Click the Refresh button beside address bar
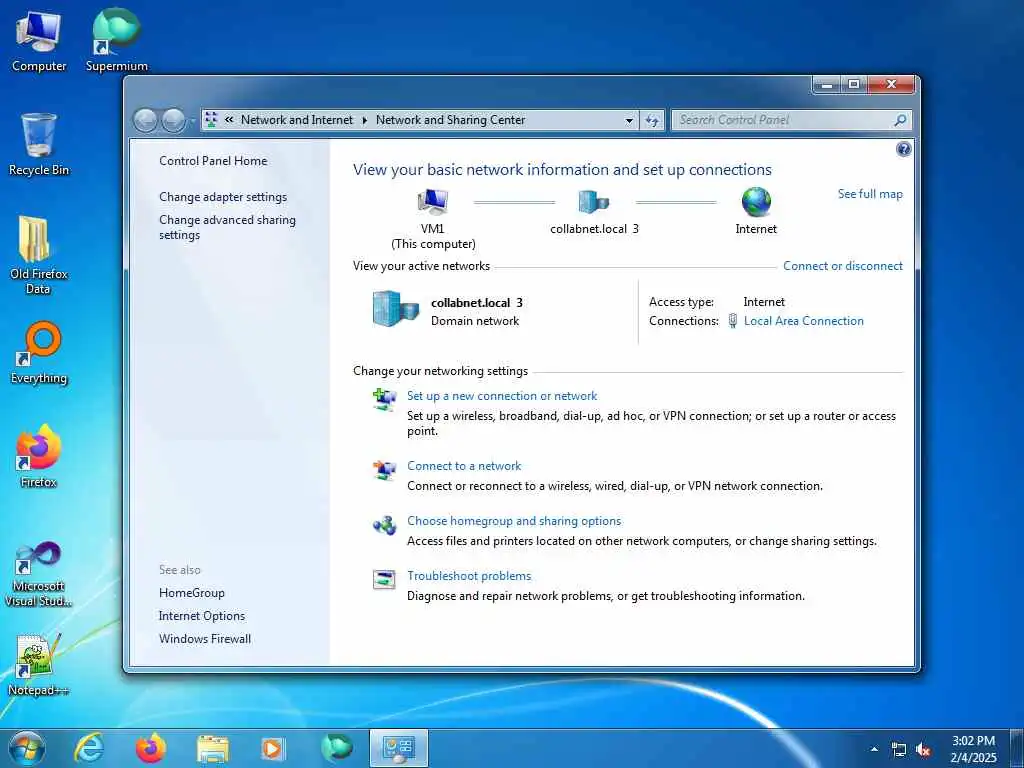 (x=652, y=120)
